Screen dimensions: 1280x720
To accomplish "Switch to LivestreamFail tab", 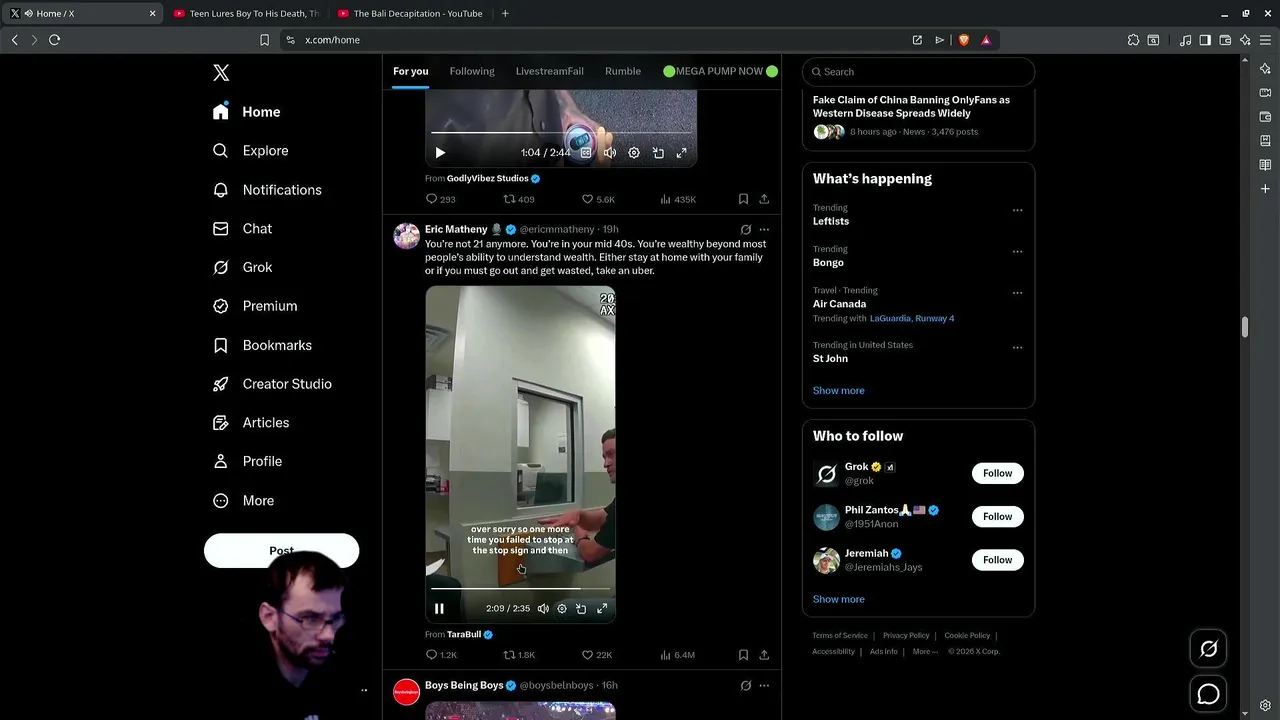I will 549,71.
